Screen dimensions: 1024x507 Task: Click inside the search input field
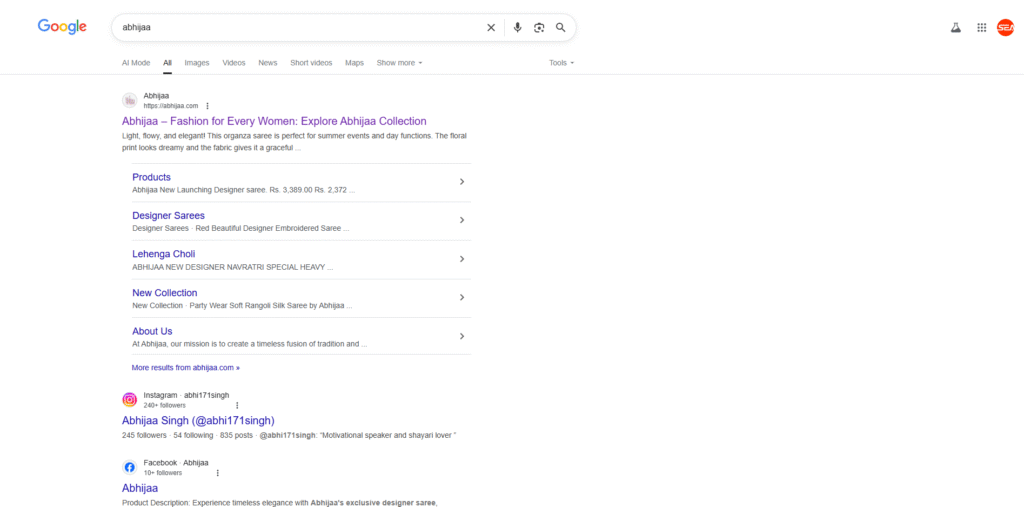[300, 27]
